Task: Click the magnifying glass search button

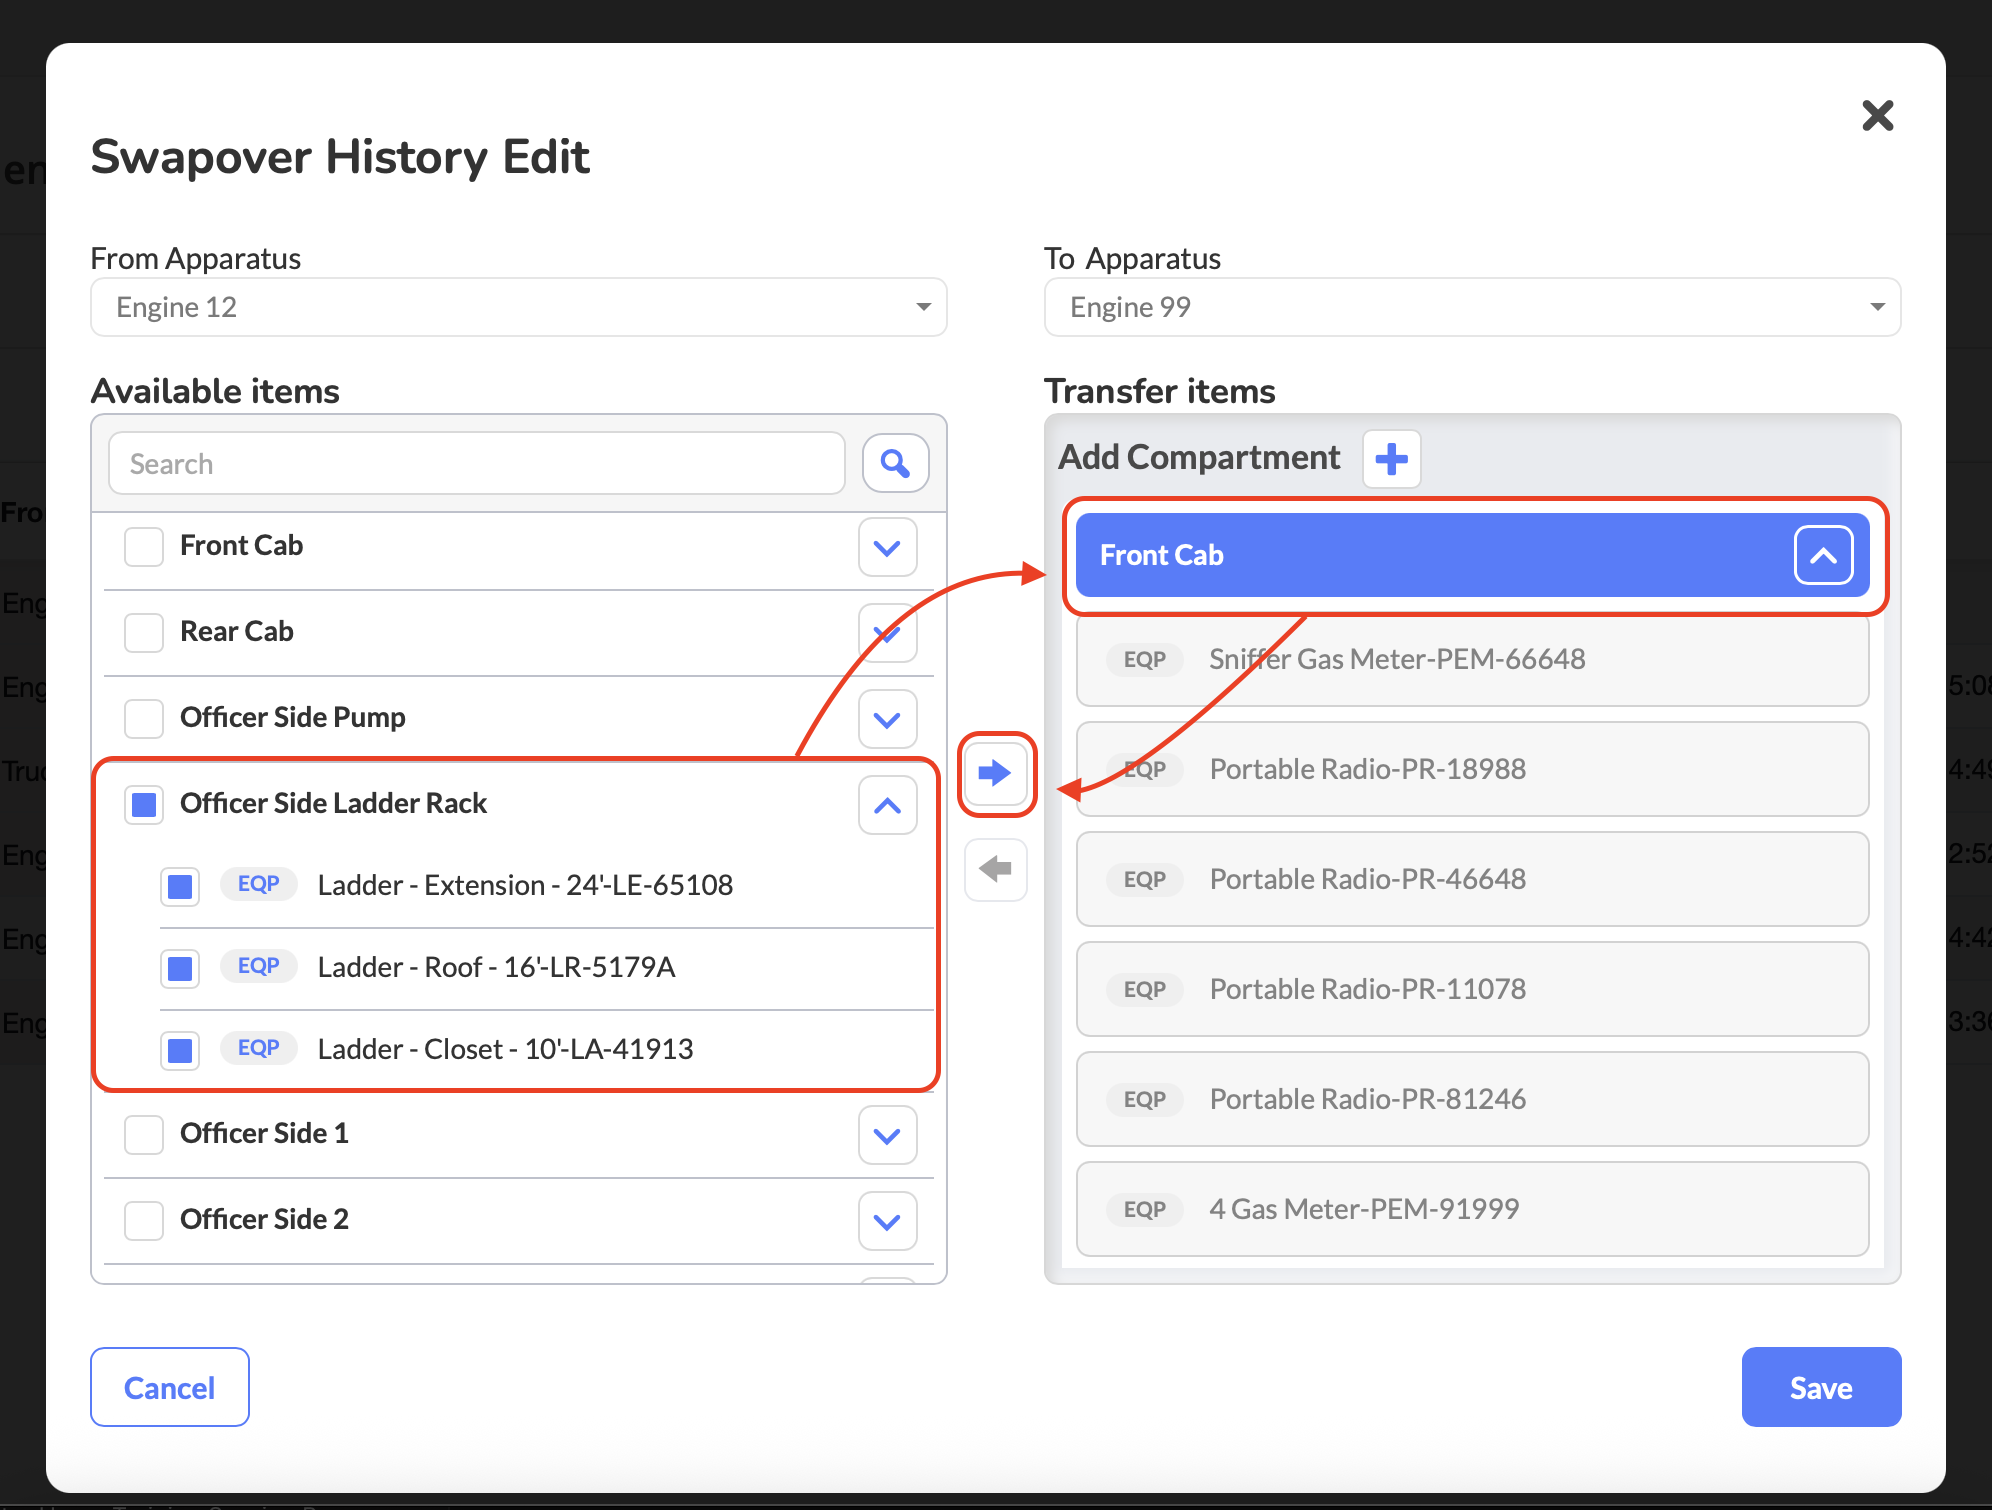Action: tap(895, 463)
